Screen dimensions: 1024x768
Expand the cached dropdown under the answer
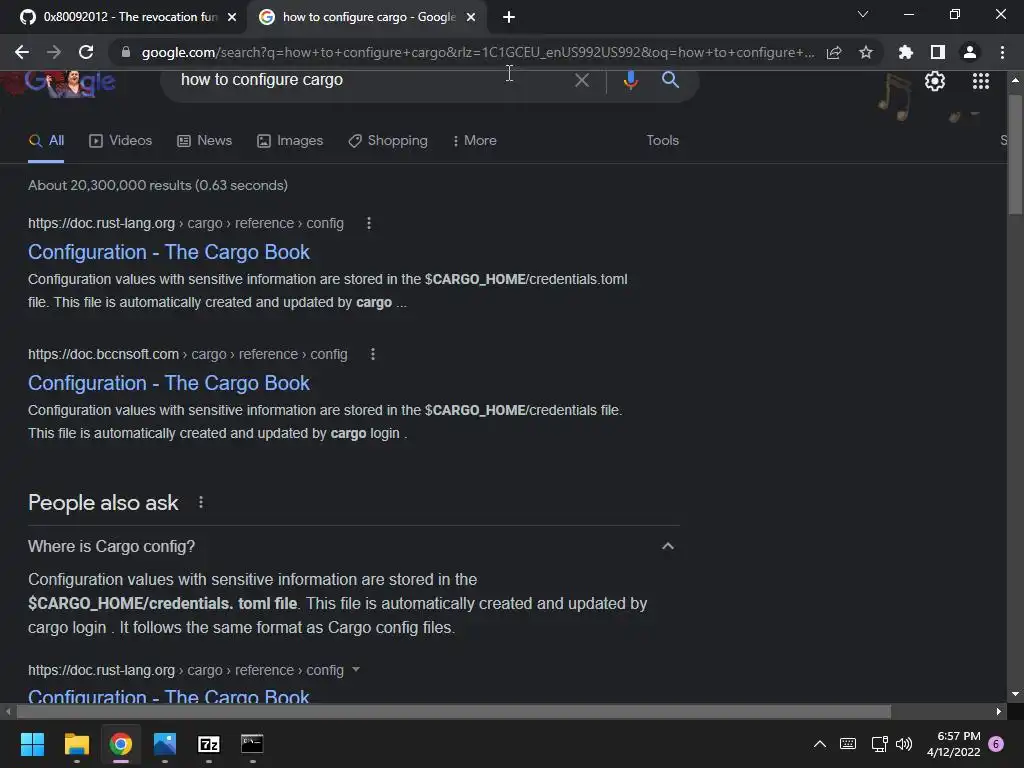tap(356, 669)
